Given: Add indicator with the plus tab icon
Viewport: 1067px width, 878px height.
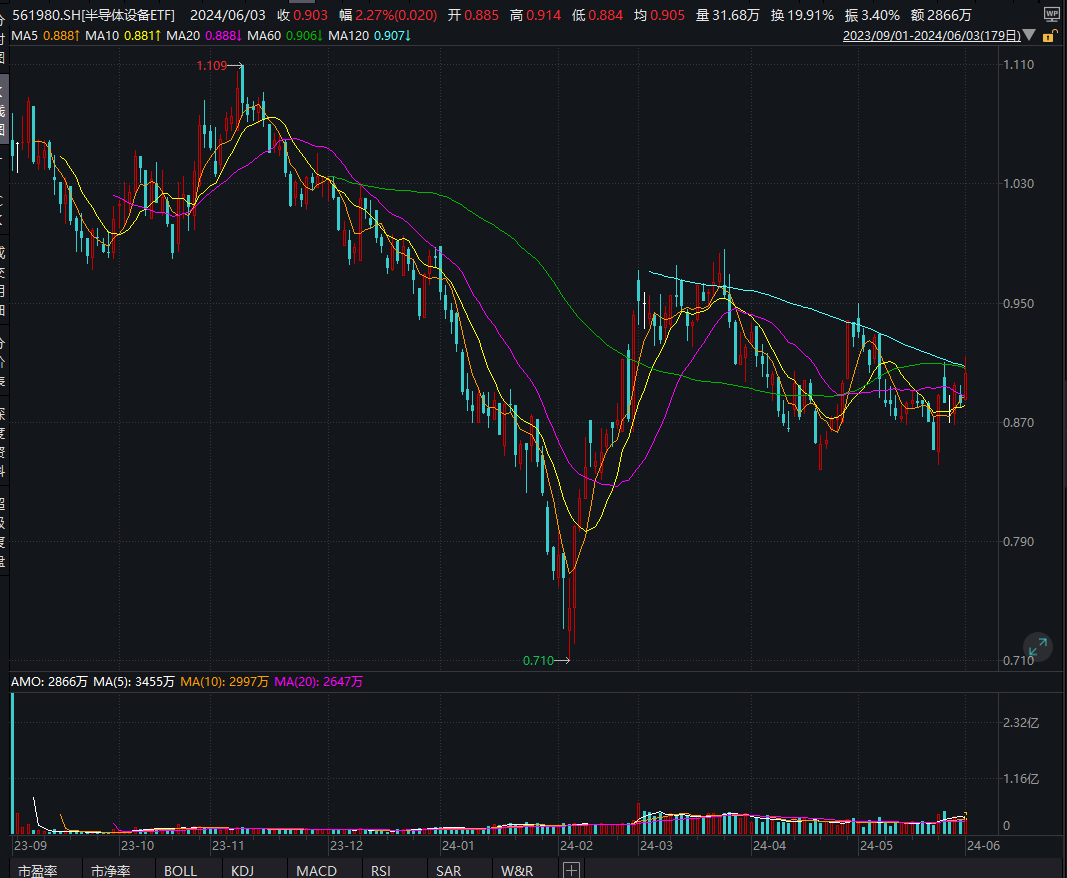Looking at the screenshot, I should pos(572,871).
